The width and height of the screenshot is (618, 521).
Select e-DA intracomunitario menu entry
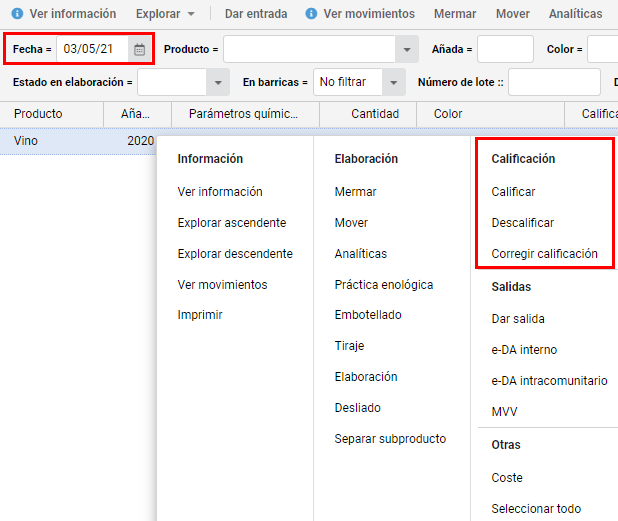tap(549, 381)
